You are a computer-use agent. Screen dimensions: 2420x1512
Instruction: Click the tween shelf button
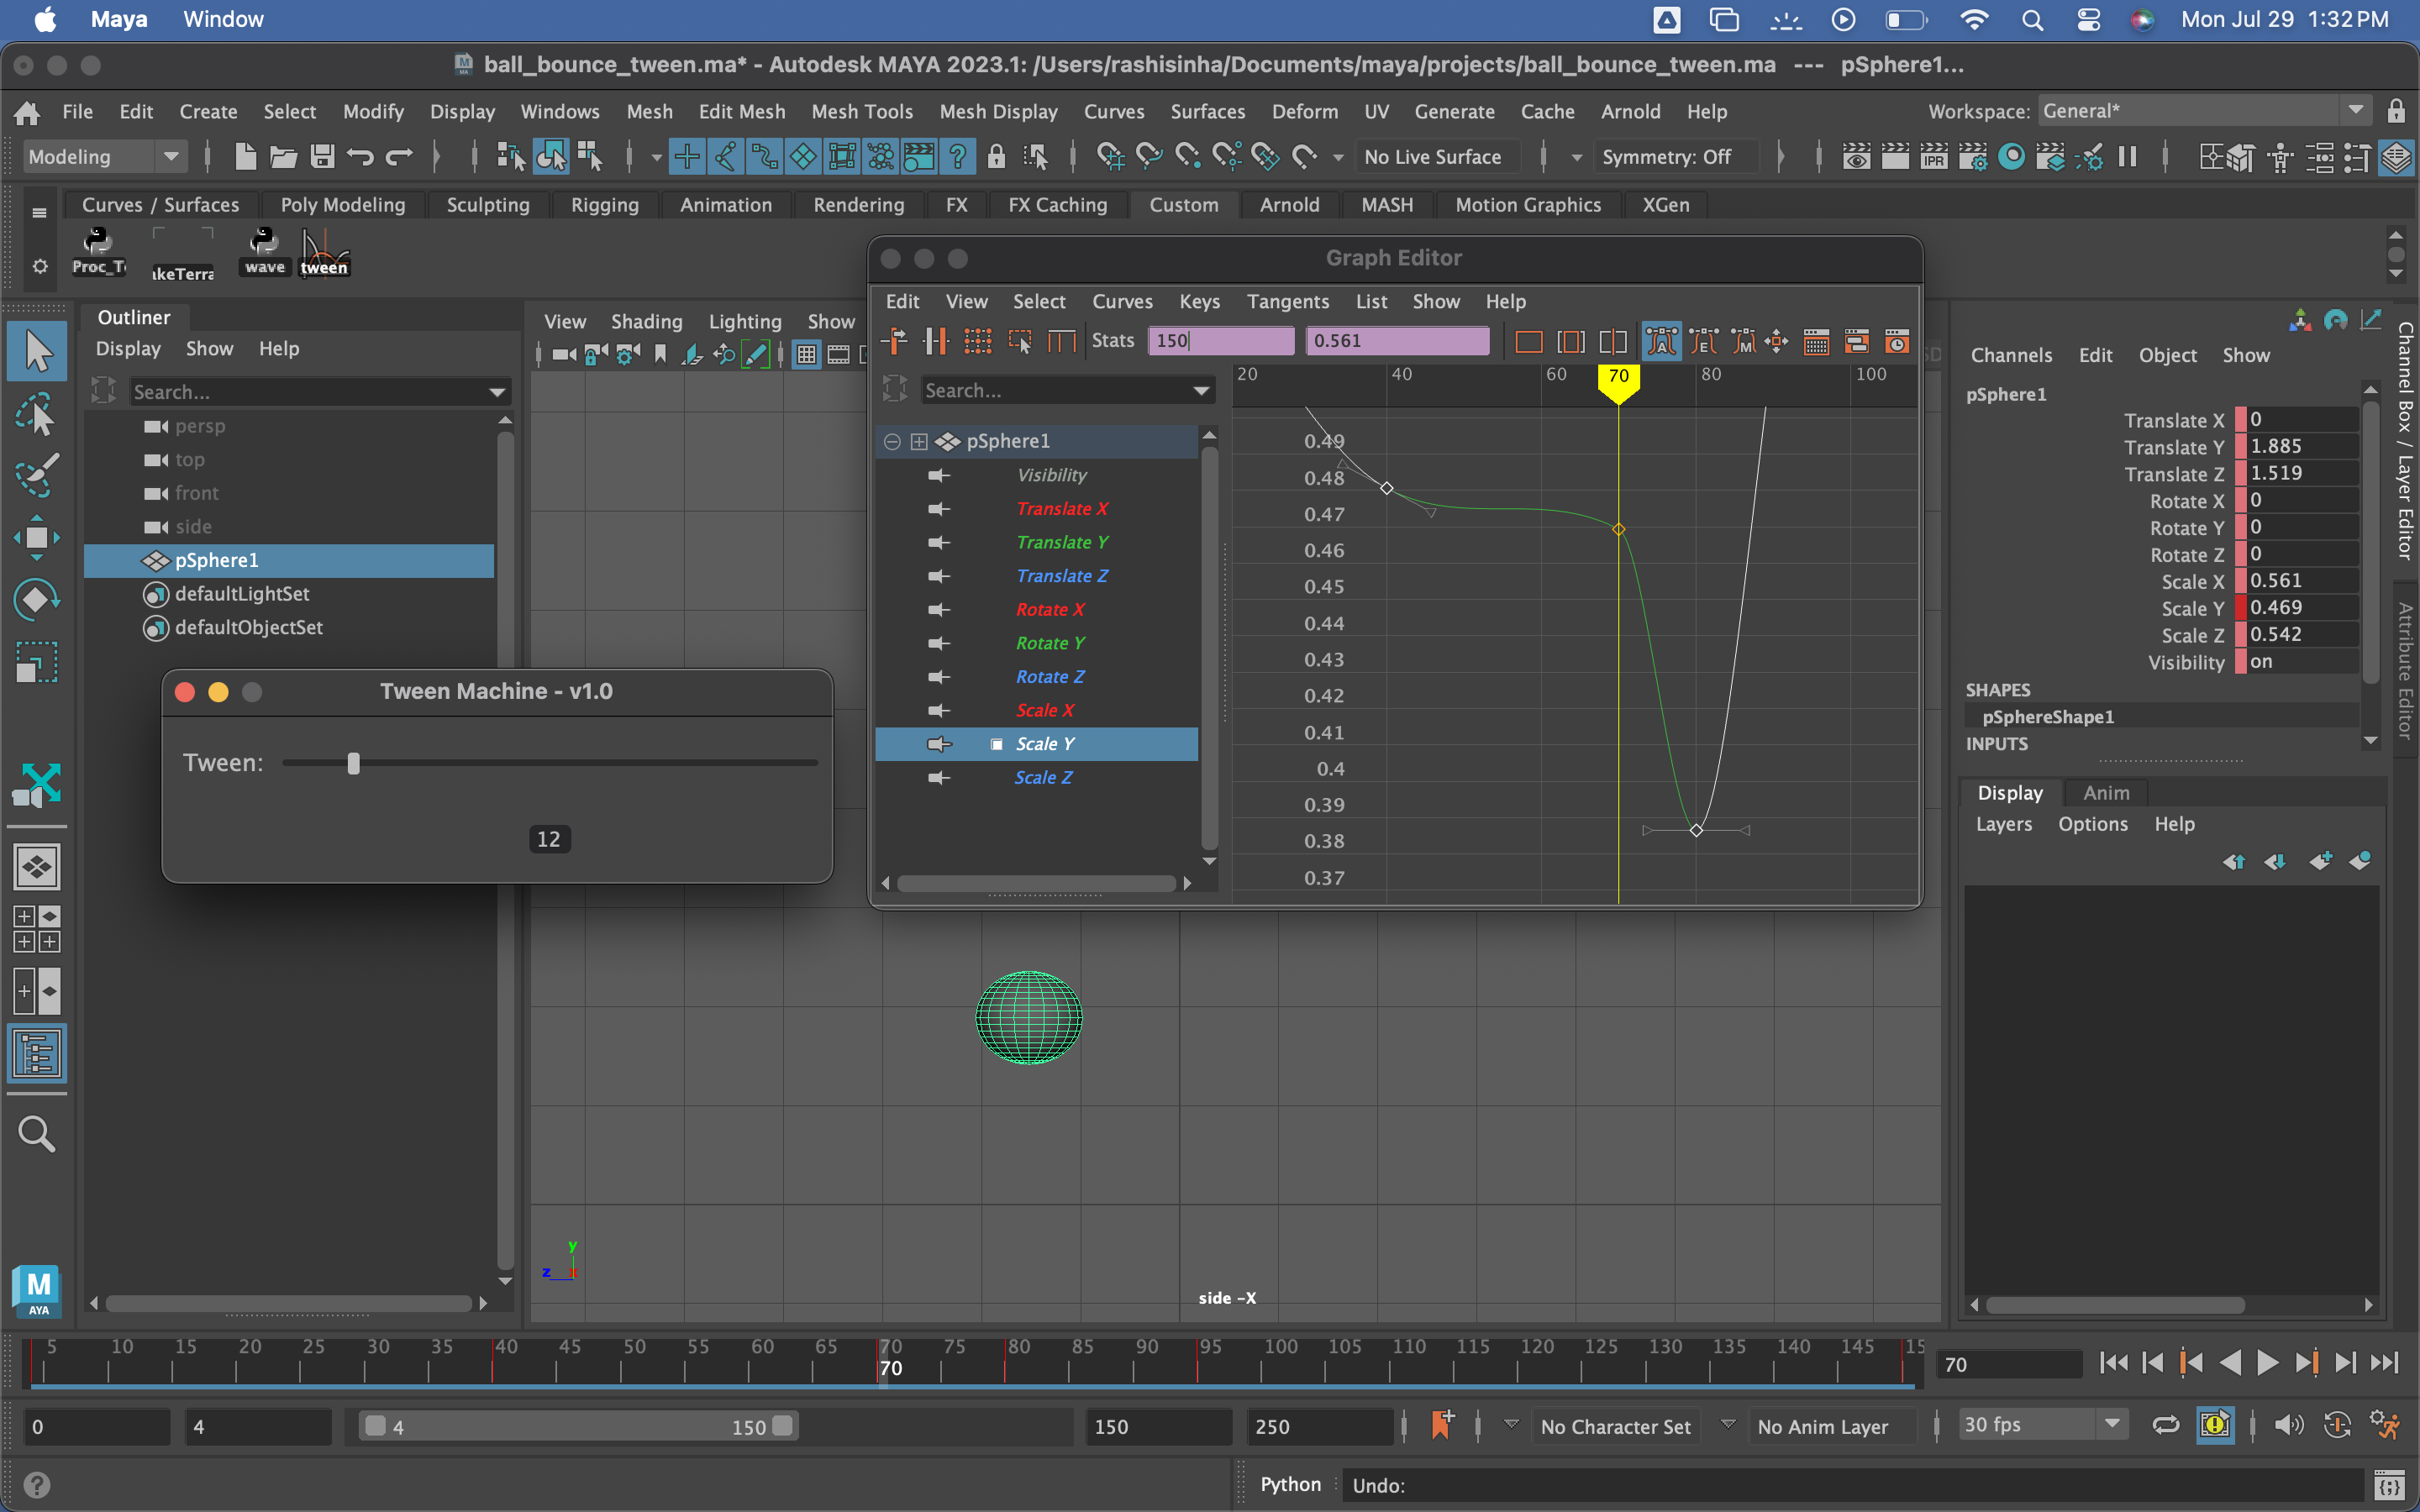coord(324,252)
